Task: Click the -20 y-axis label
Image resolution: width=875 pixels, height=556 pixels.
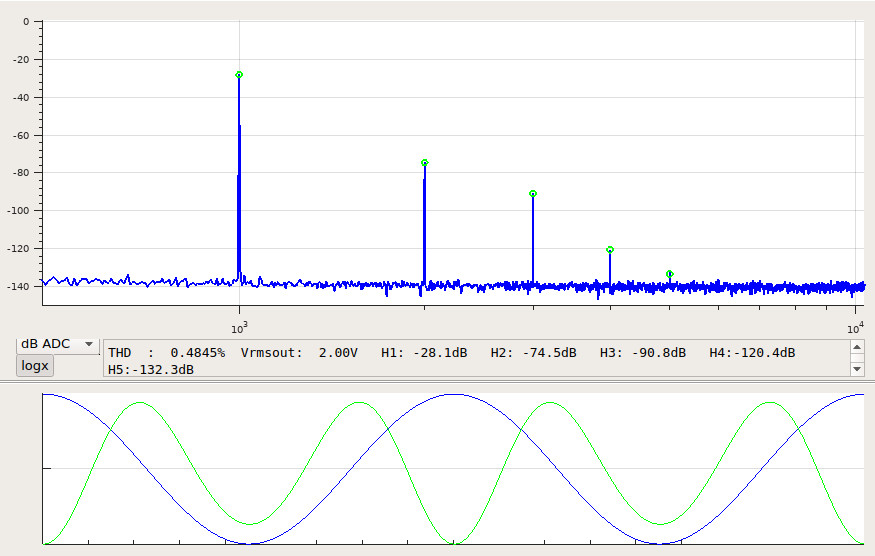Action: (20, 60)
